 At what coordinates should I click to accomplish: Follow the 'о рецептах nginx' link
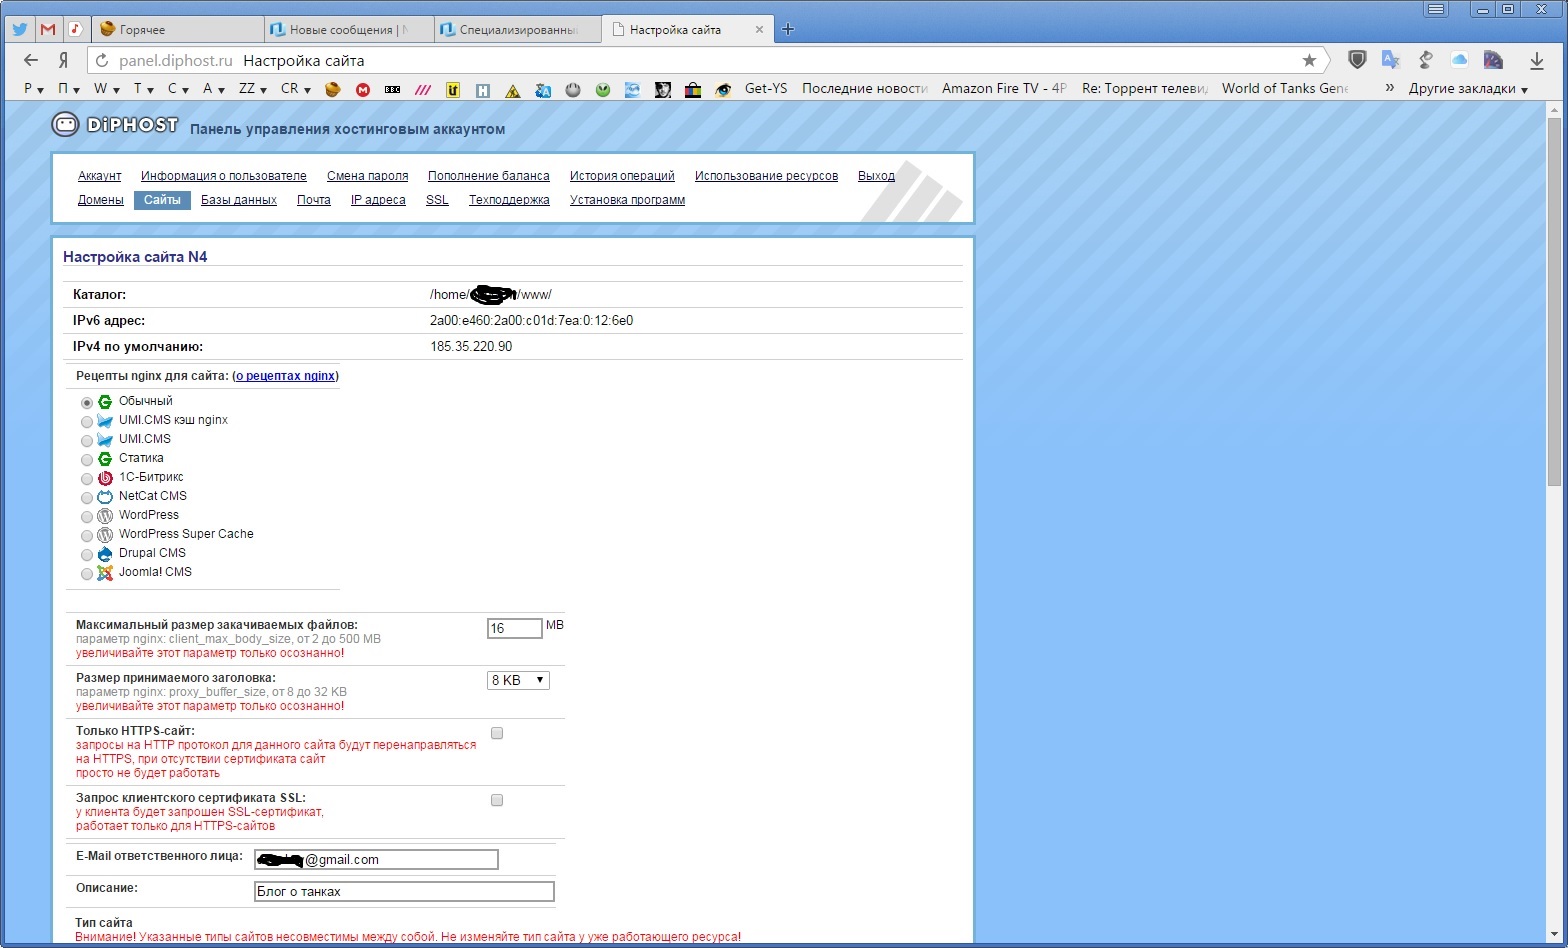click(285, 376)
